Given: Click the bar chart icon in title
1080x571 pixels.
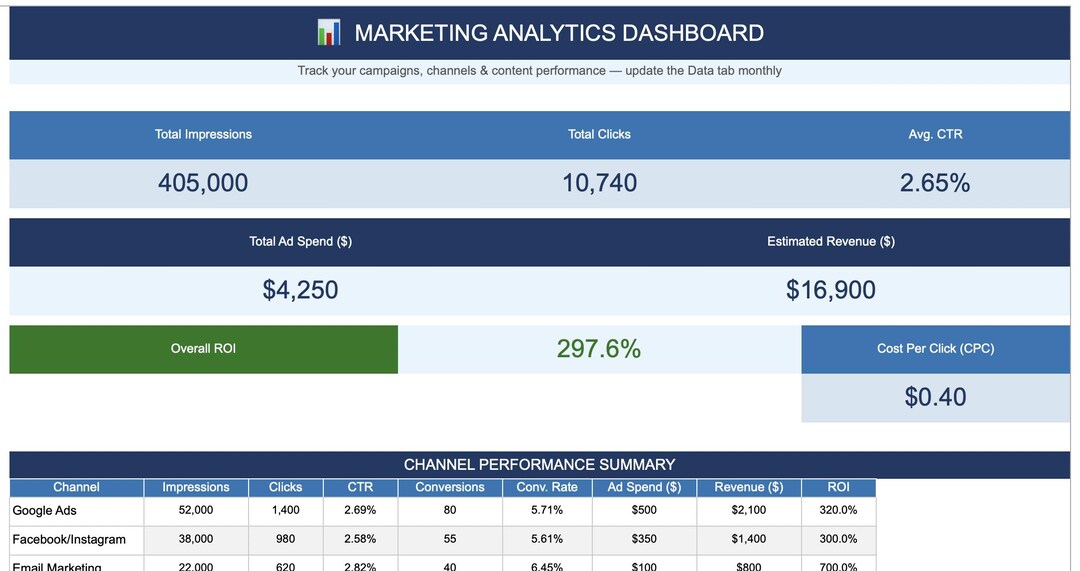Looking at the screenshot, I should pyautogui.click(x=329, y=32).
